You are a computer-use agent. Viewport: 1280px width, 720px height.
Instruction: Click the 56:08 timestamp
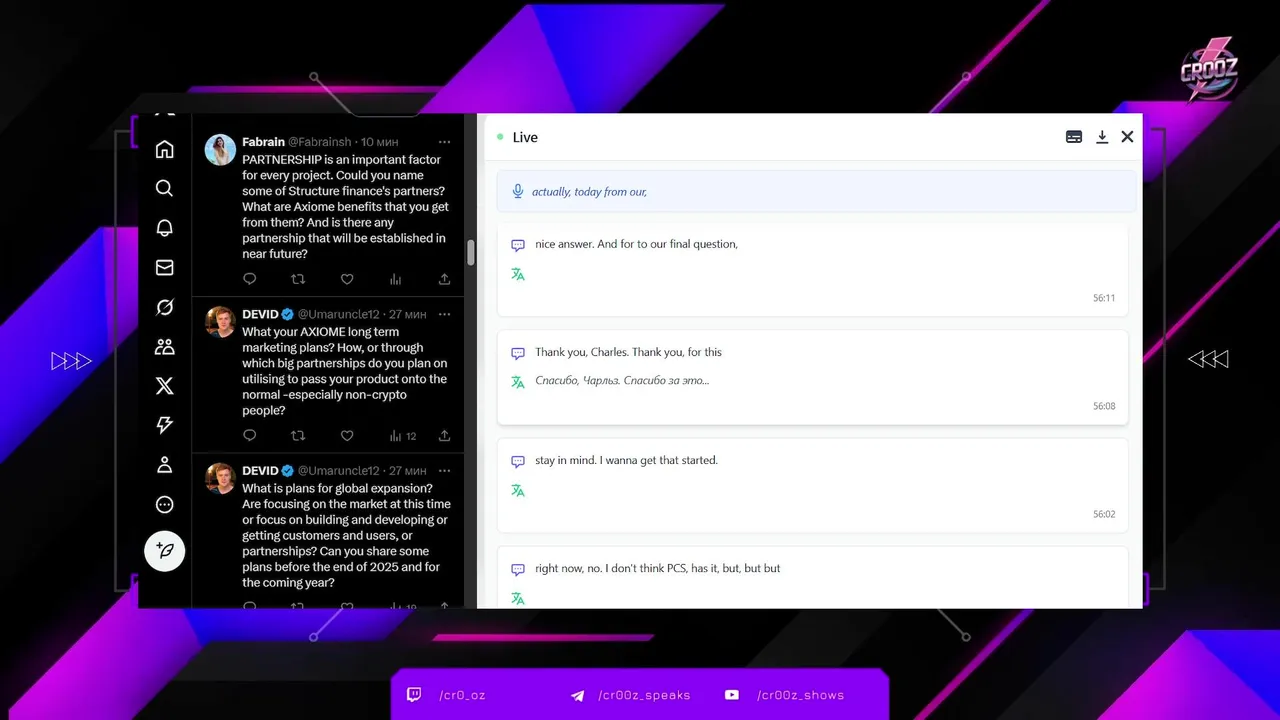pos(1104,406)
